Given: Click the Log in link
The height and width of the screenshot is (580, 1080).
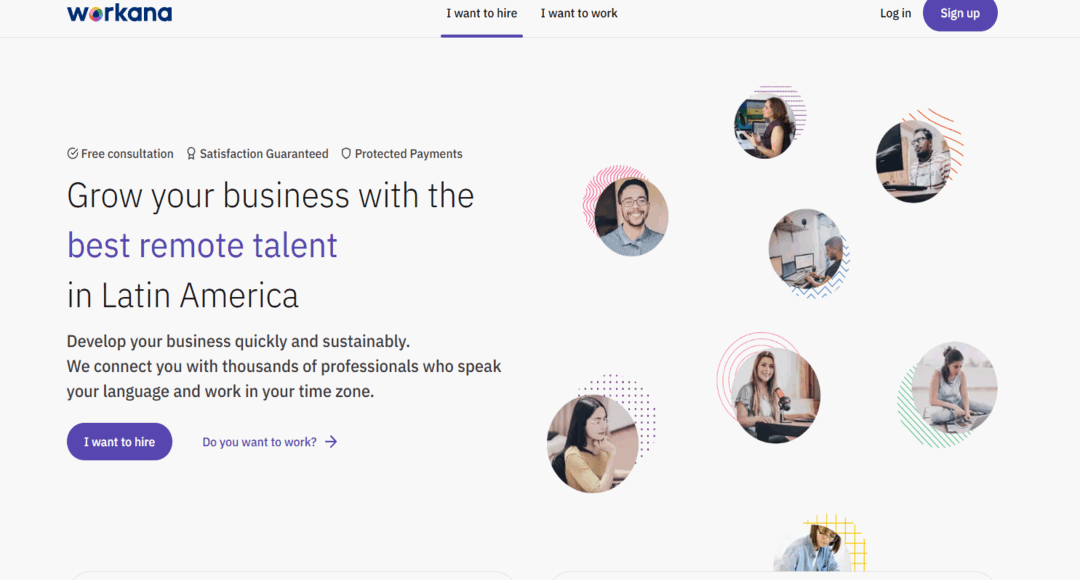Looking at the screenshot, I should pos(894,13).
